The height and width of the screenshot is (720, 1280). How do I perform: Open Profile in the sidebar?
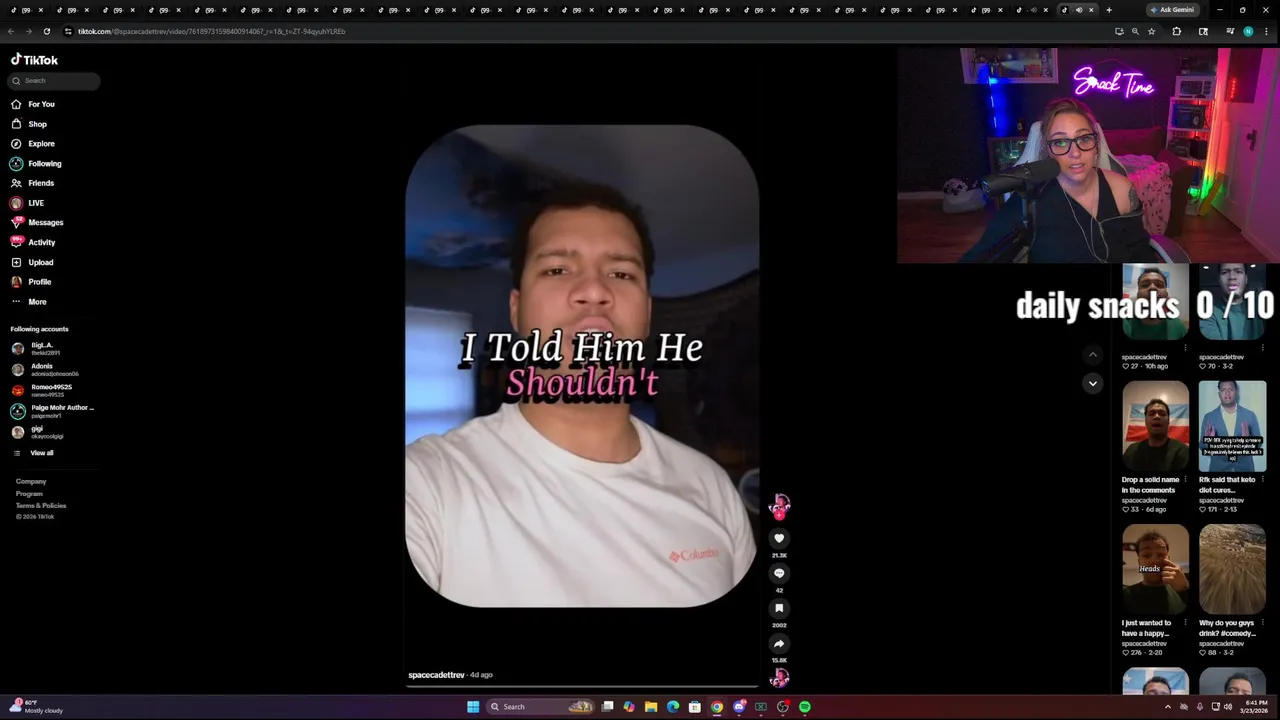pos(31,282)
